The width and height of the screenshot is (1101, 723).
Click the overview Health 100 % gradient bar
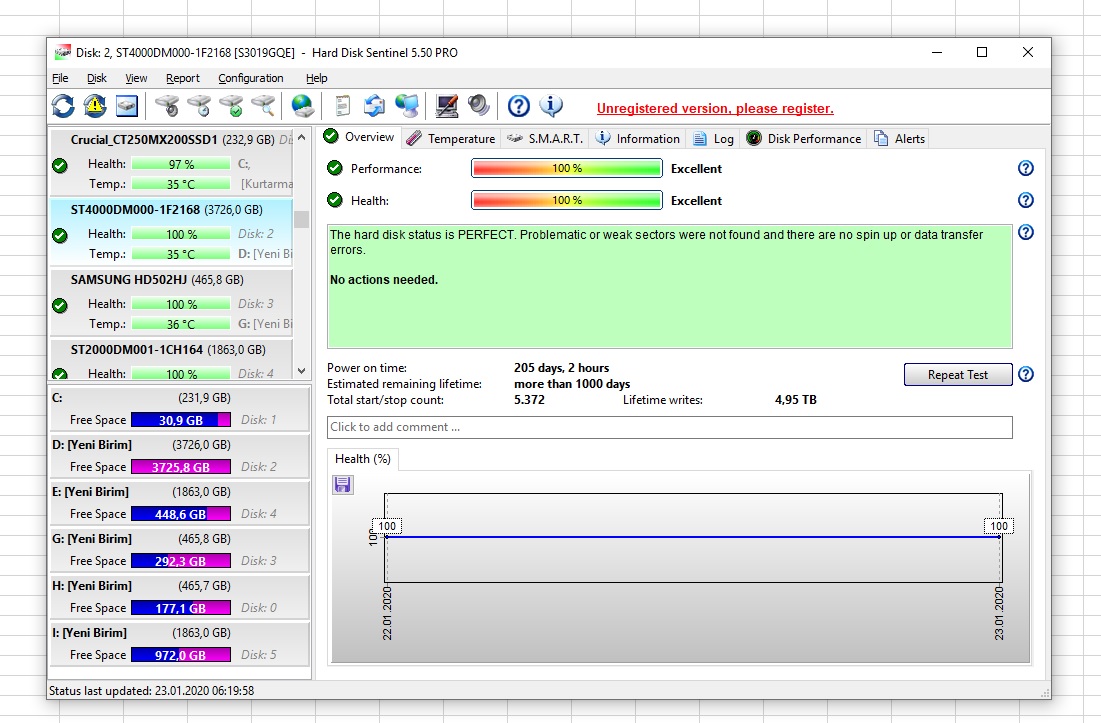pos(567,201)
